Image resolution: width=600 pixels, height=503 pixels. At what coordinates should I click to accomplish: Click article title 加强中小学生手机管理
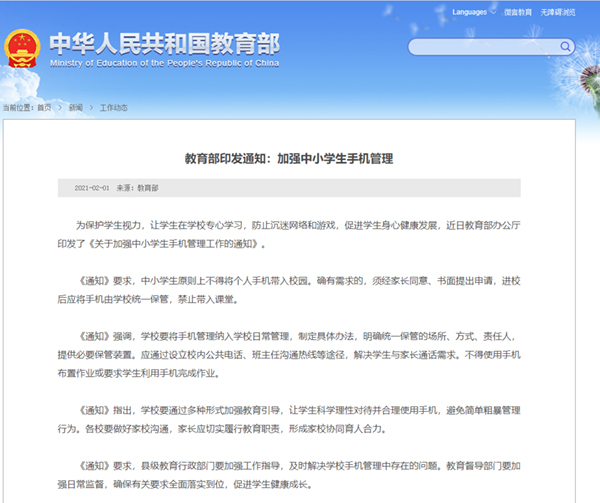(x=289, y=158)
